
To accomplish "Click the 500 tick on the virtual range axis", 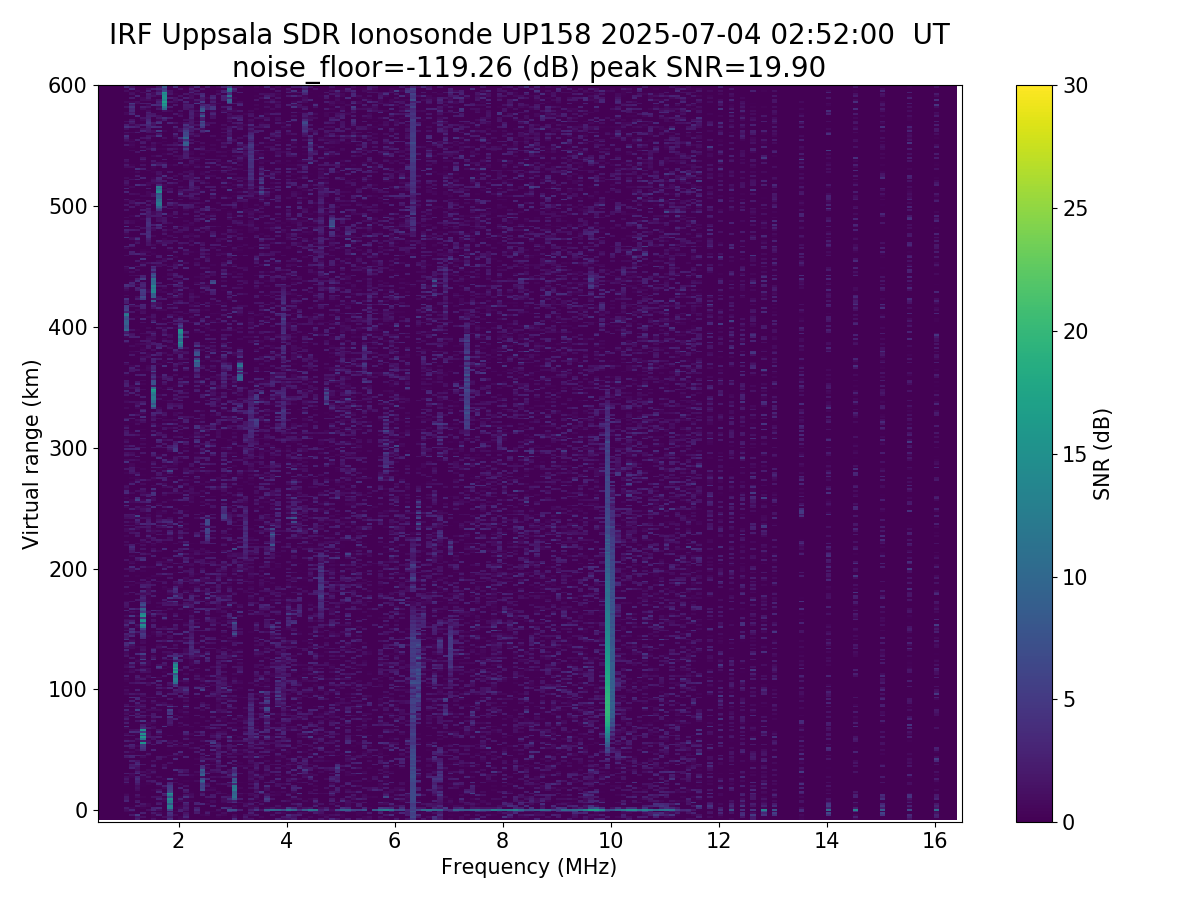I will click(x=68, y=207).
